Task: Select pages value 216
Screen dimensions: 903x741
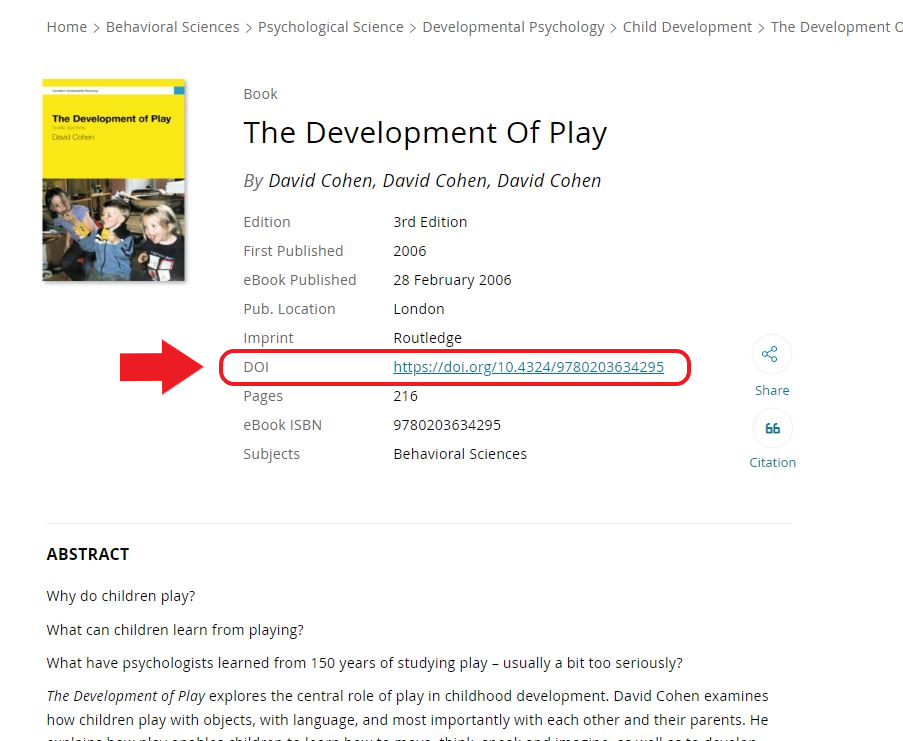Action: (405, 396)
